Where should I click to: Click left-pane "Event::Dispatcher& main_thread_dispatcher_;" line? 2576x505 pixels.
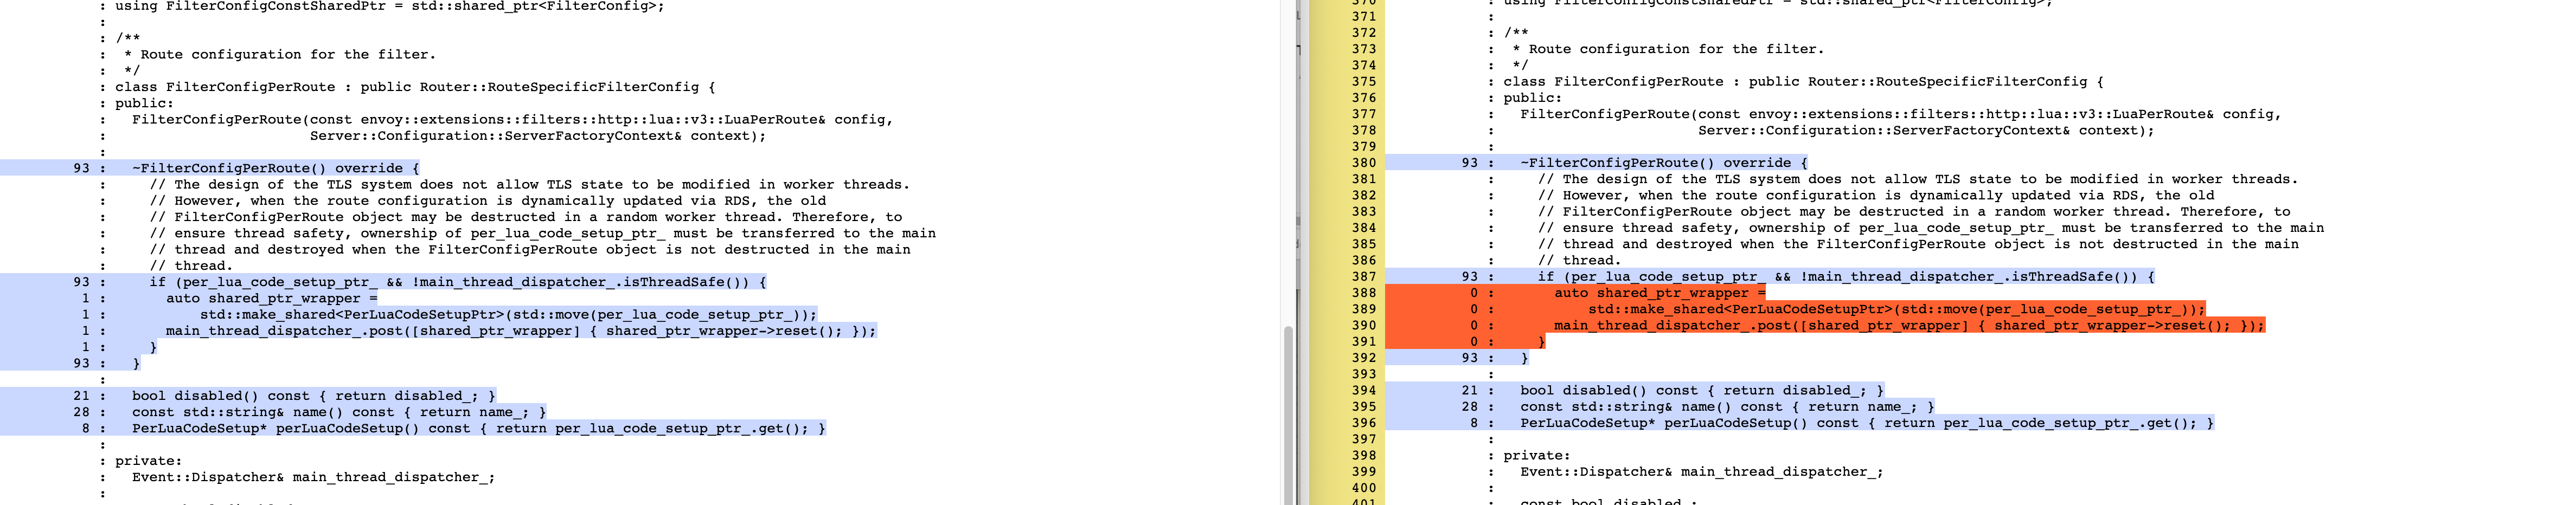(x=314, y=477)
